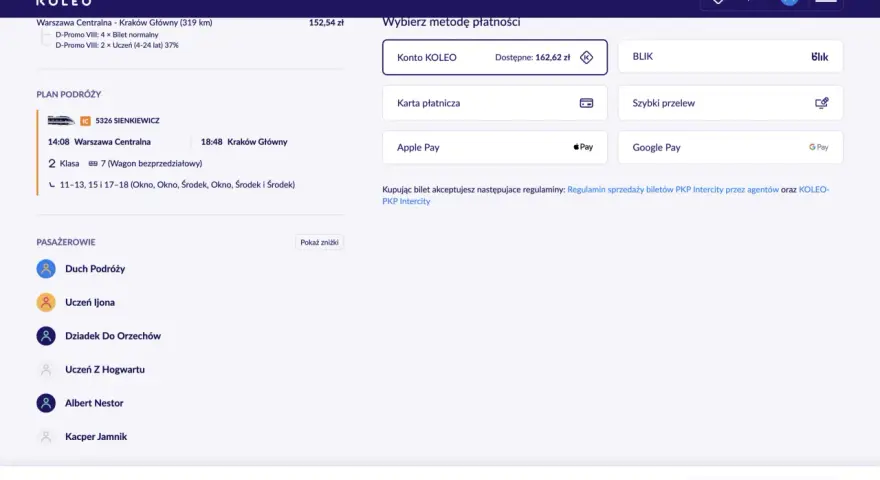880x480 pixels.
Task: Select Konto KOLEO payment method
Action: pyautogui.click(x=494, y=57)
